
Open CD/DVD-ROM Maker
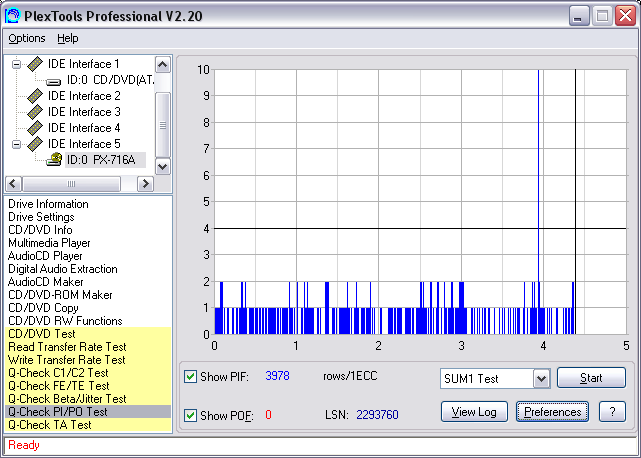pos(60,295)
